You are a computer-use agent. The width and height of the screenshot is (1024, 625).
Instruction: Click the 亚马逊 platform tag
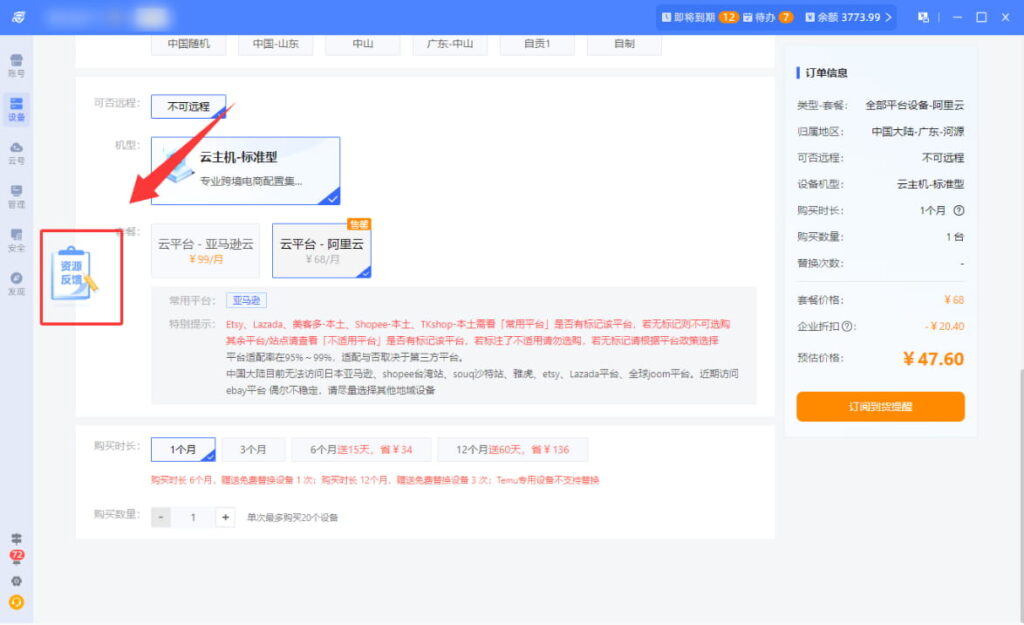click(x=246, y=300)
